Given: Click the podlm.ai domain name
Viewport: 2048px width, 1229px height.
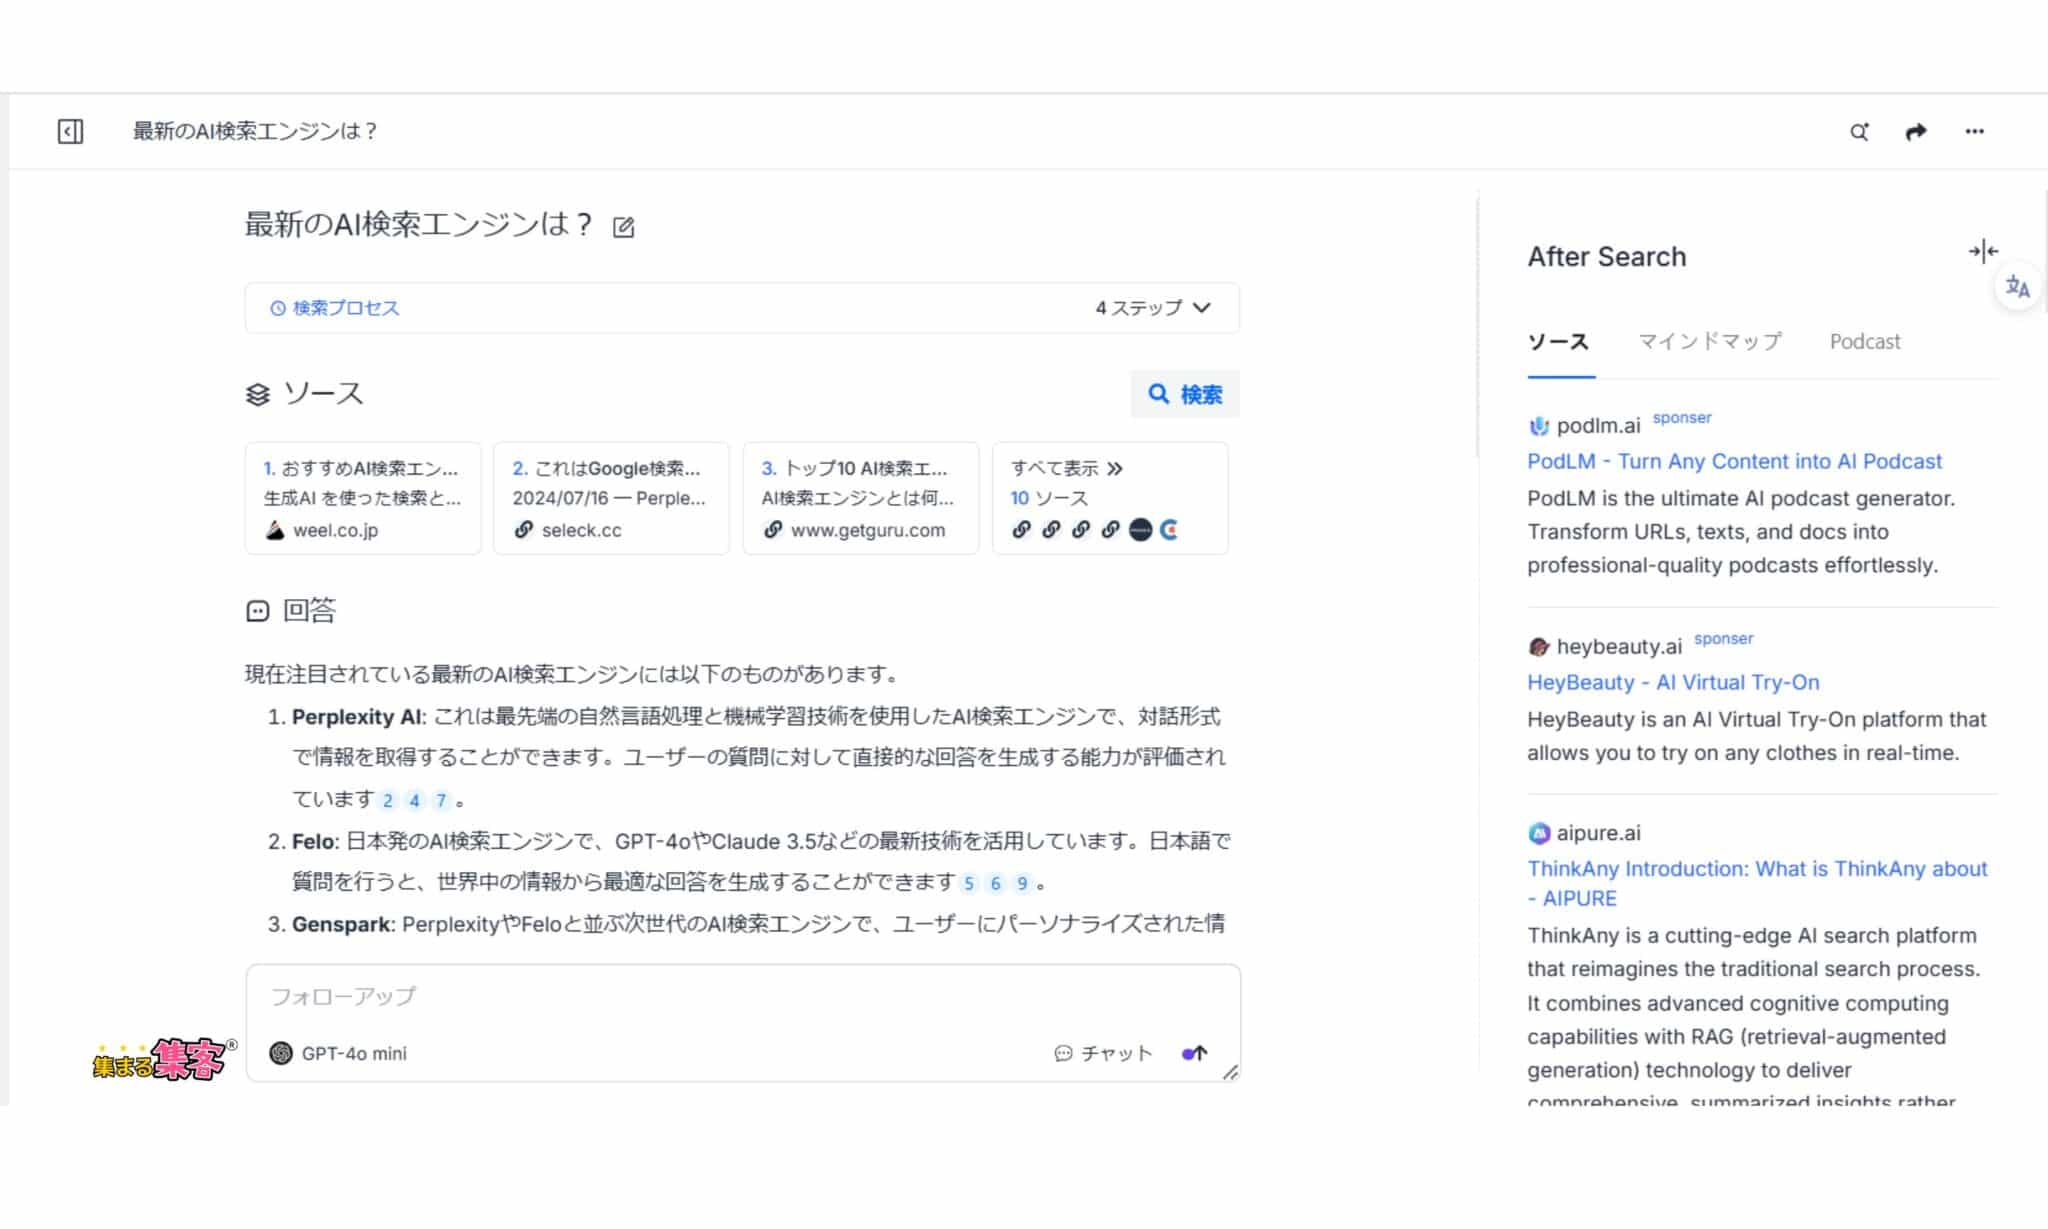Looking at the screenshot, I should coord(1598,426).
